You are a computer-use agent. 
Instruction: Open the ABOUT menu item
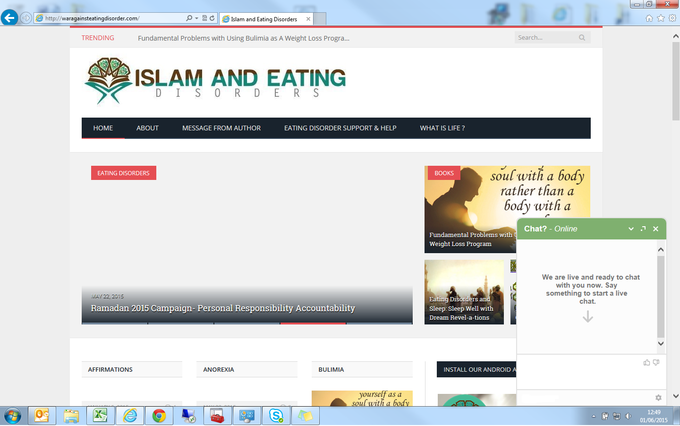click(147, 128)
